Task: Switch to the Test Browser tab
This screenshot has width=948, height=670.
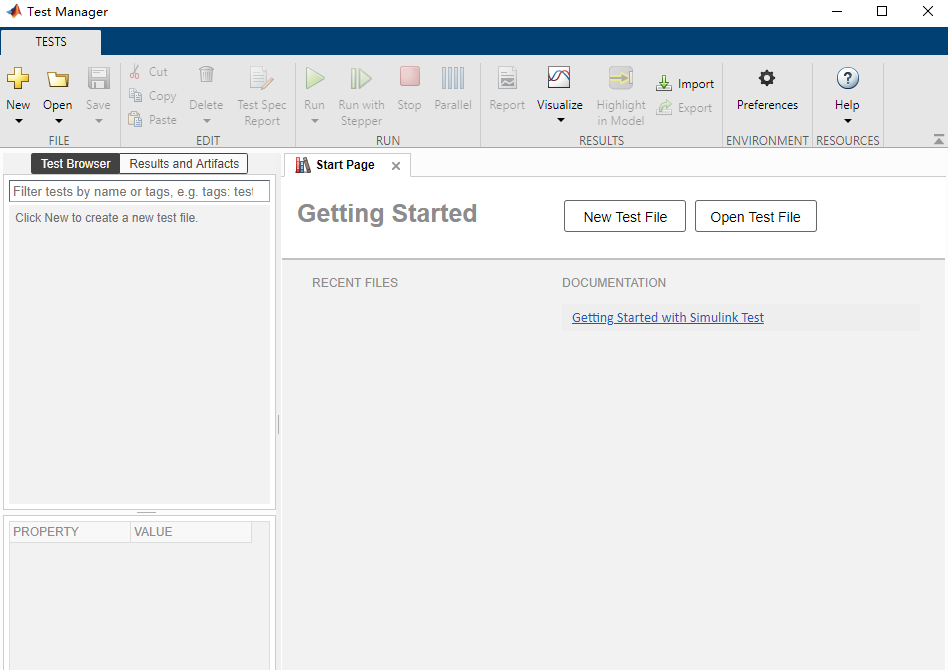Action: (x=76, y=164)
